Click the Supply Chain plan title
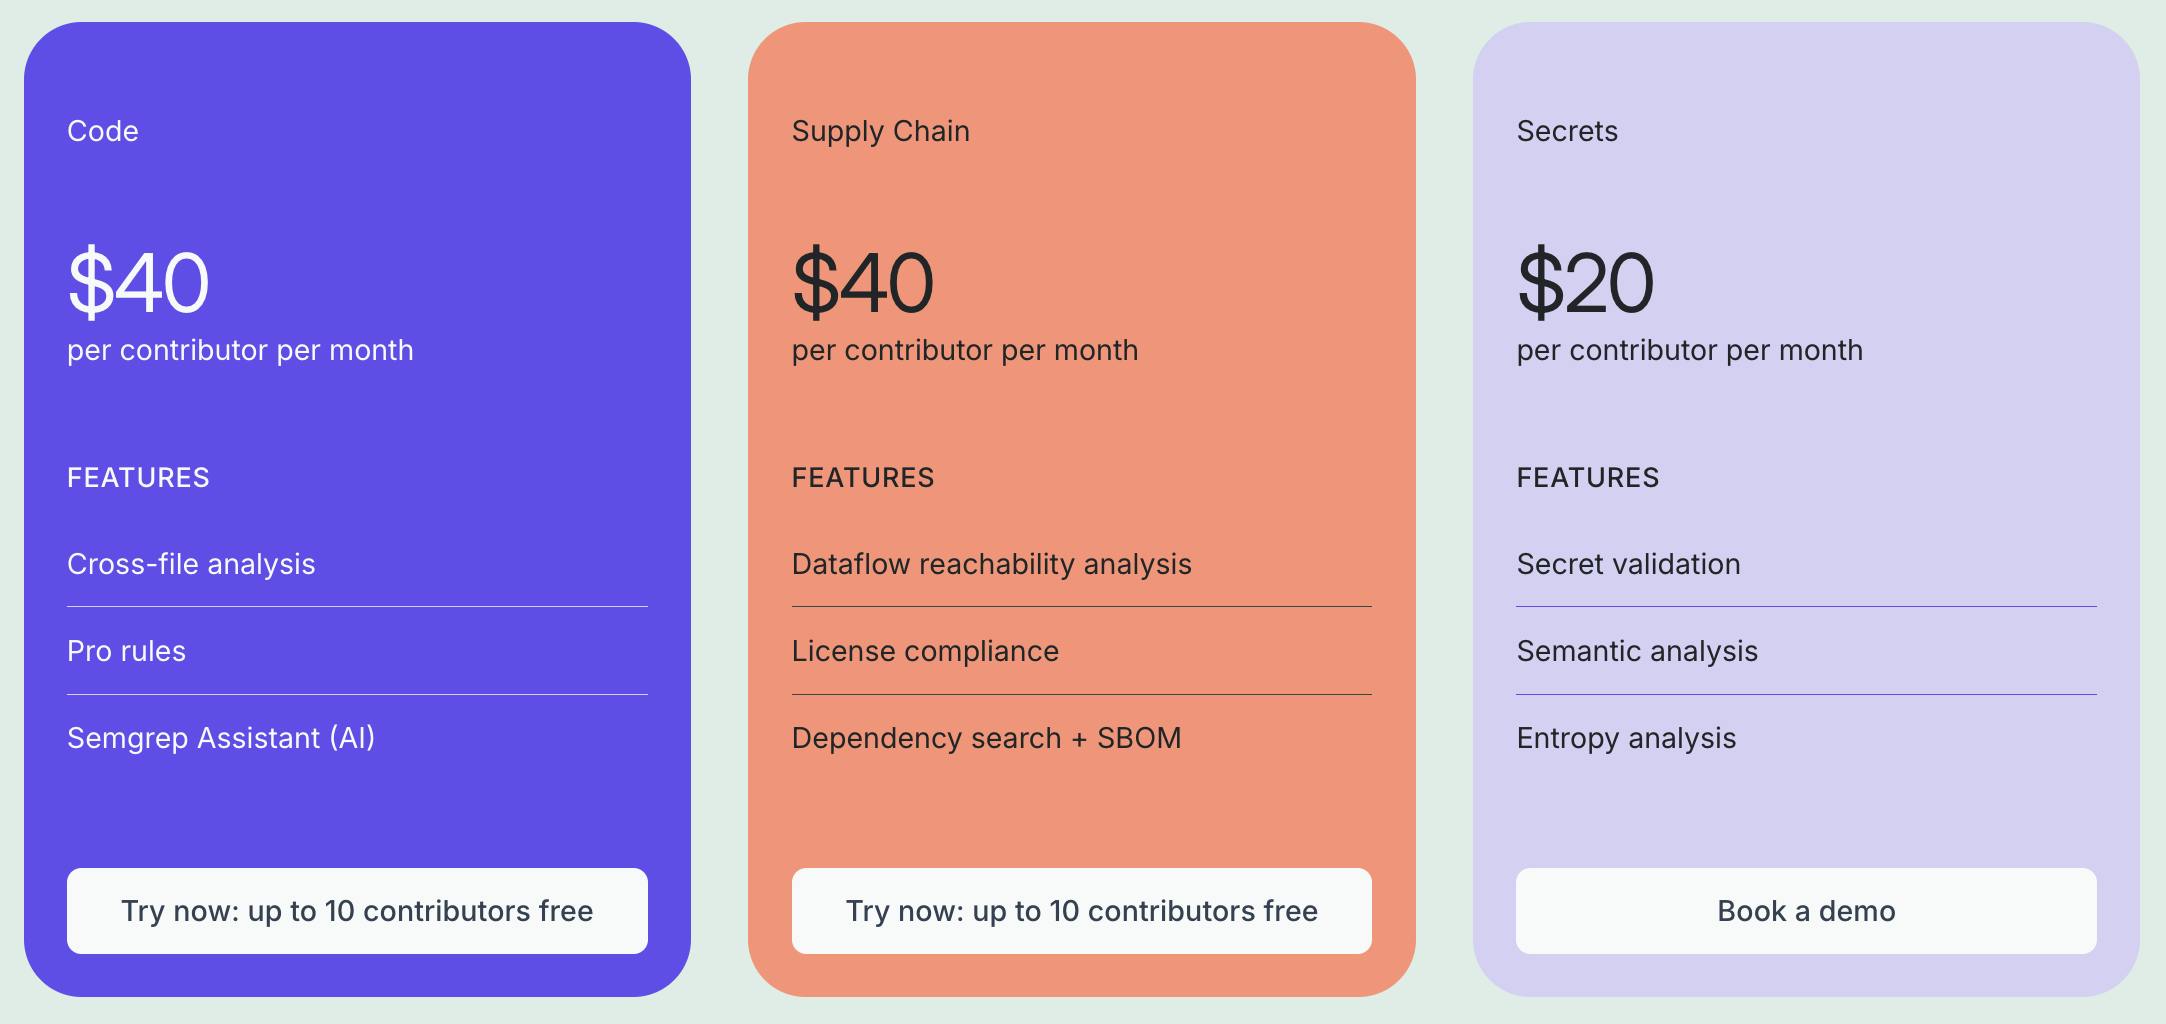Screen dimensions: 2166x1024 pyautogui.click(x=880, y=131)
